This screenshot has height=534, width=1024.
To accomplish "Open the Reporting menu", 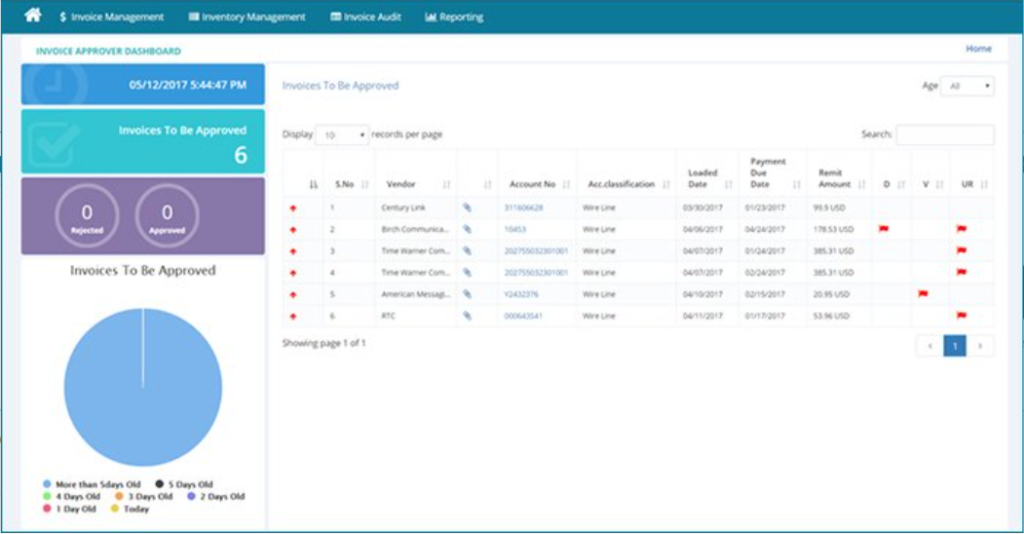I will point(453,17).
